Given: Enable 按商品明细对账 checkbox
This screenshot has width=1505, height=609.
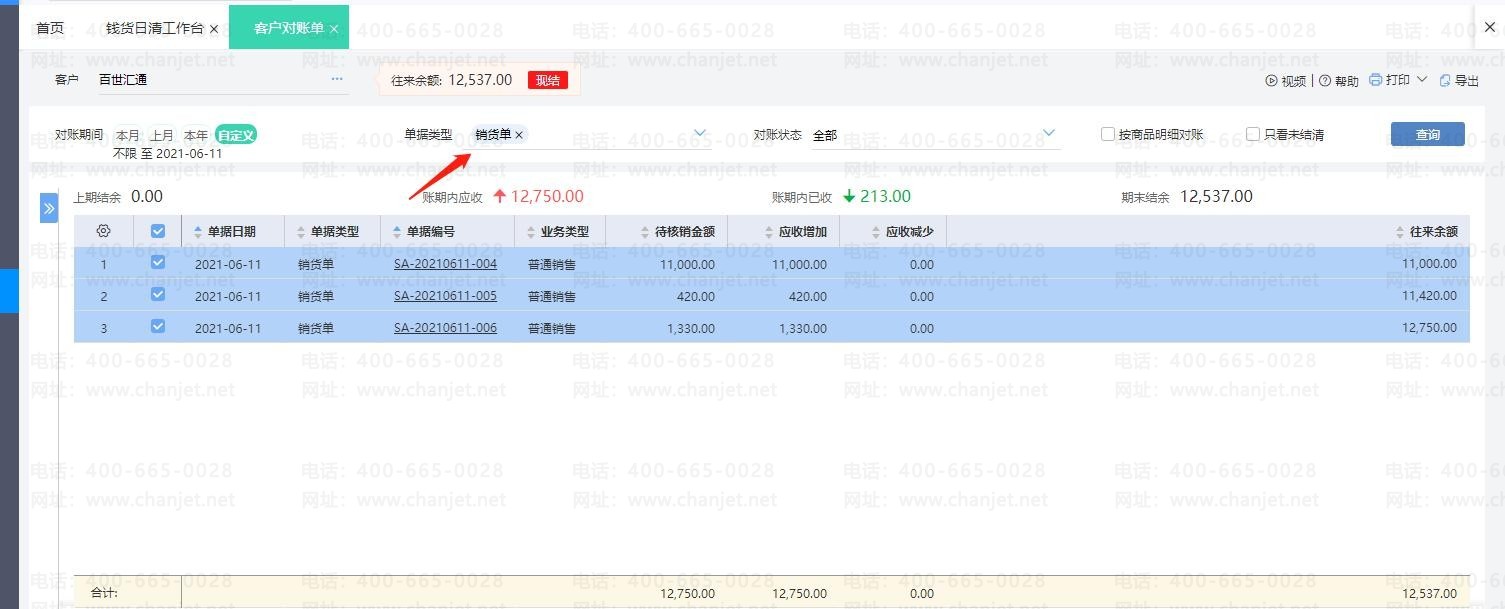Looking at the screenshot, I should tap(1108, 134).
